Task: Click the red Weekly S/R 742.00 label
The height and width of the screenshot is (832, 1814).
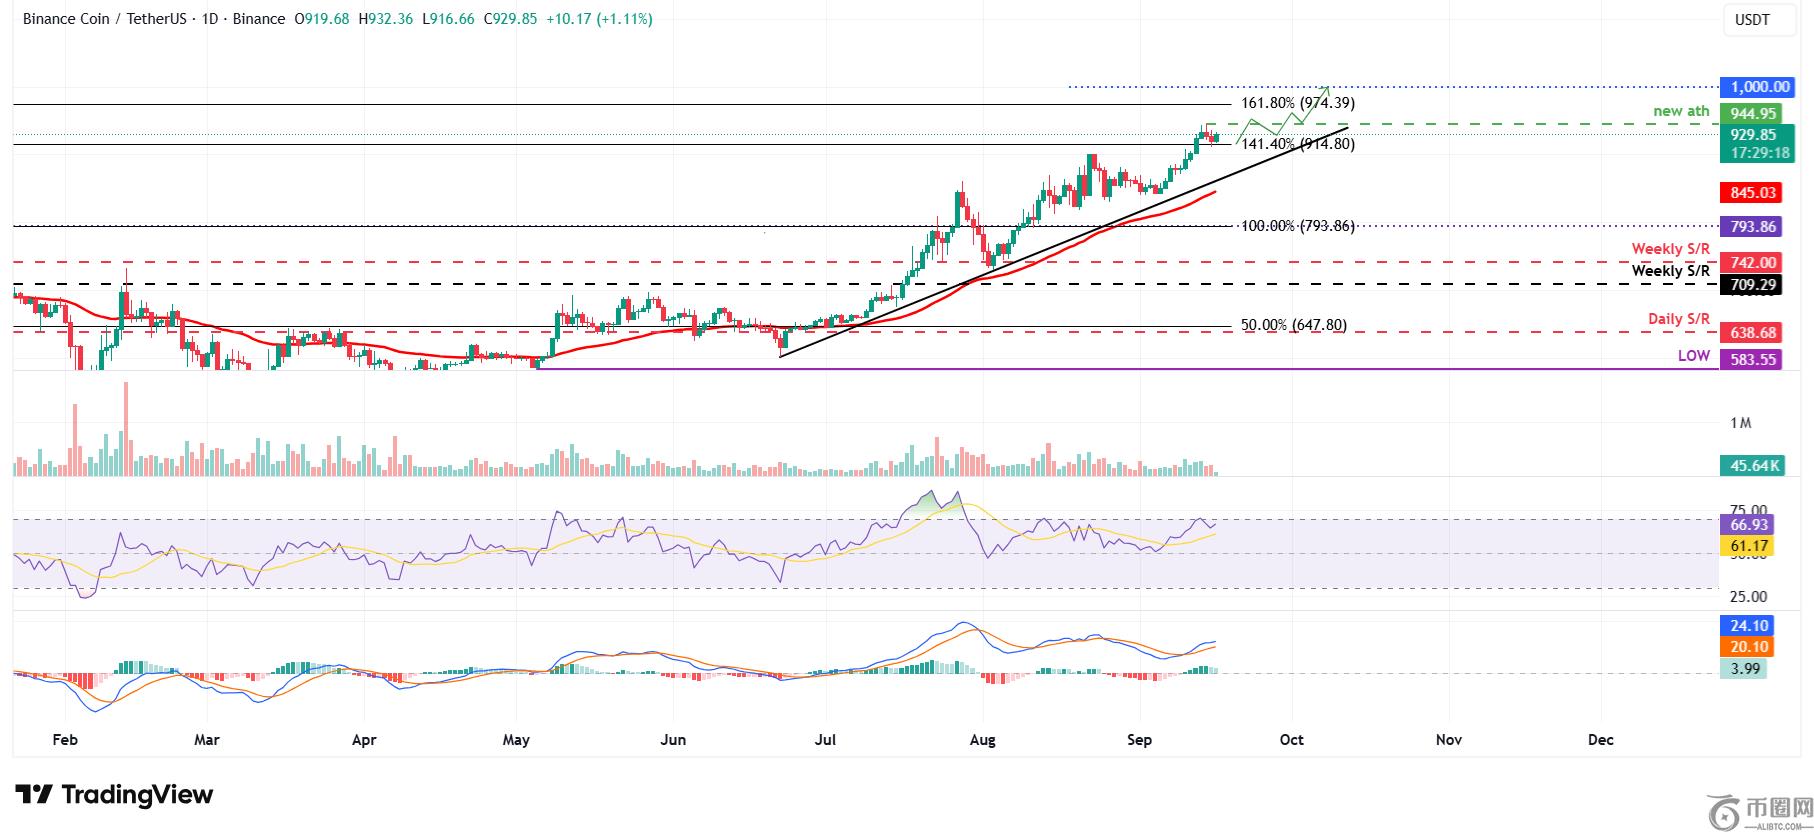Action: [x=1753, y=262]
